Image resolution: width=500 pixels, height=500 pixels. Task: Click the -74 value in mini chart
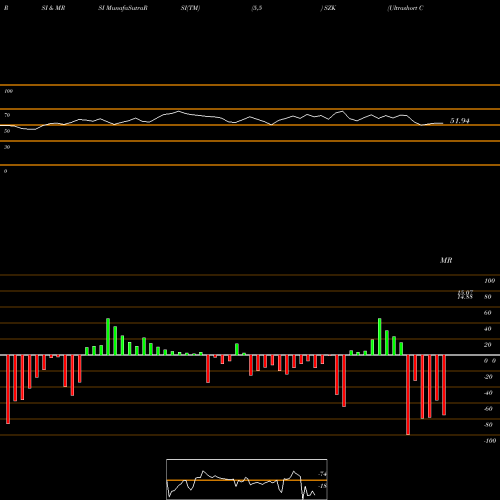323,474
